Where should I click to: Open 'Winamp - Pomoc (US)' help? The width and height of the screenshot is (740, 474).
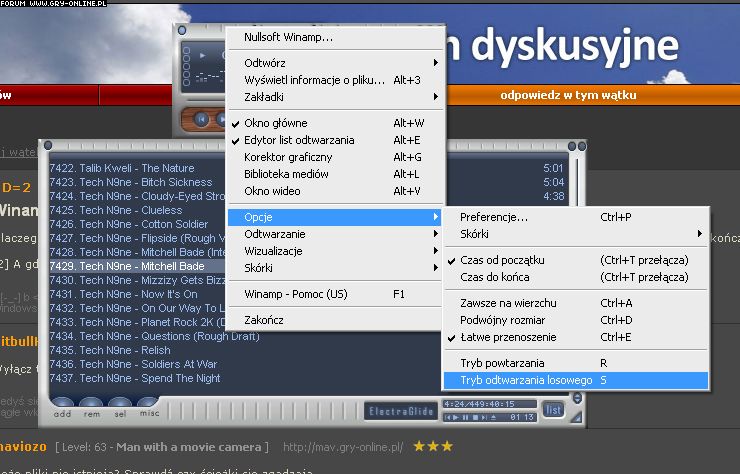point(336,294)
